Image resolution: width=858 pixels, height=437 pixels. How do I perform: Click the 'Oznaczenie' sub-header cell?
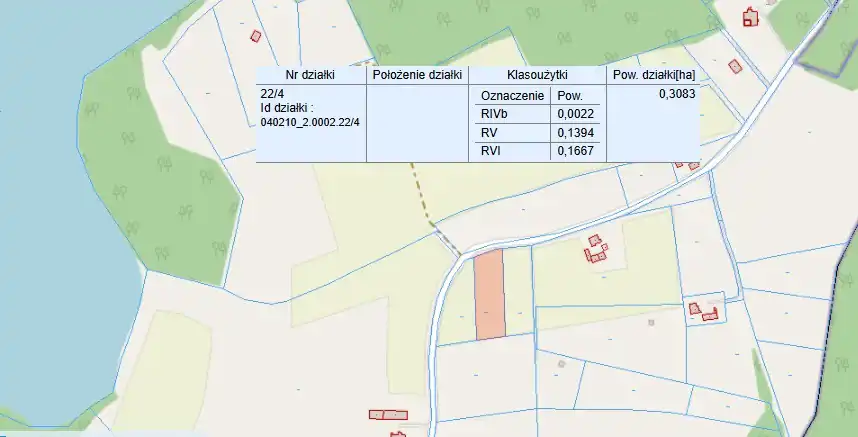(512, 95)
